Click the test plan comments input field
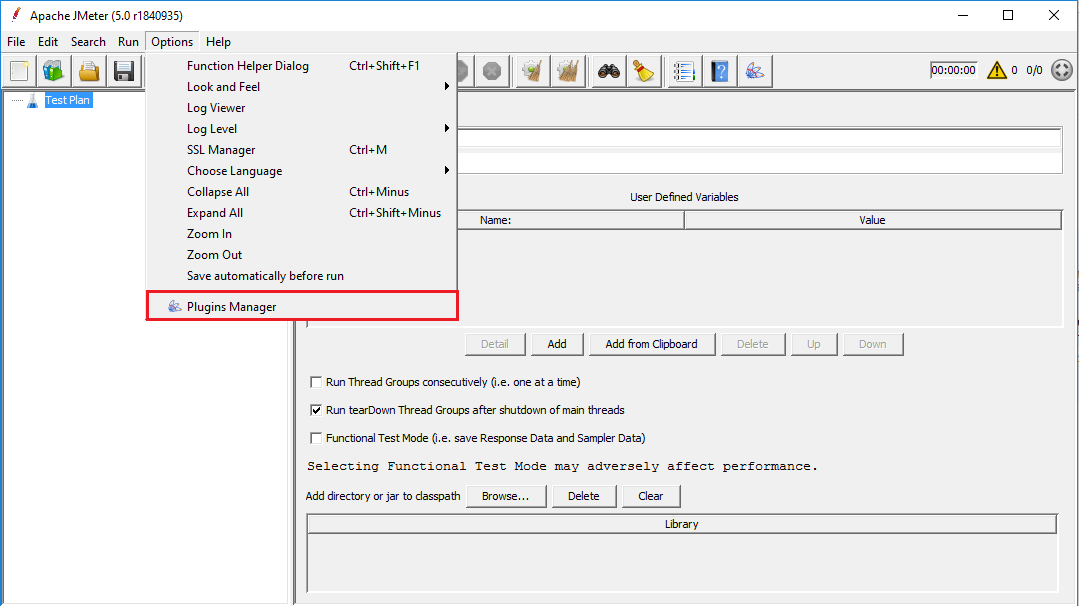The image size is (1079, 606). pos(759,162)
